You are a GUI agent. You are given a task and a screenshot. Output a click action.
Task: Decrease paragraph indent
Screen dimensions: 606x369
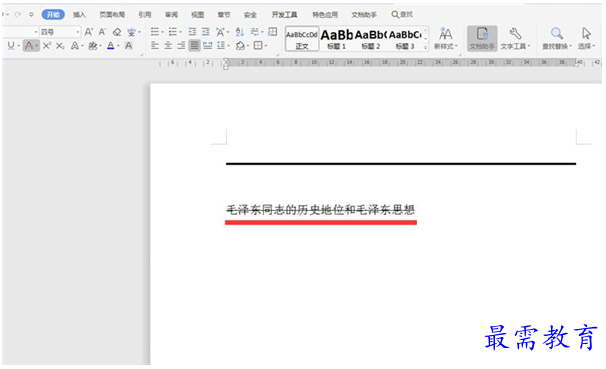pos(192,32)
